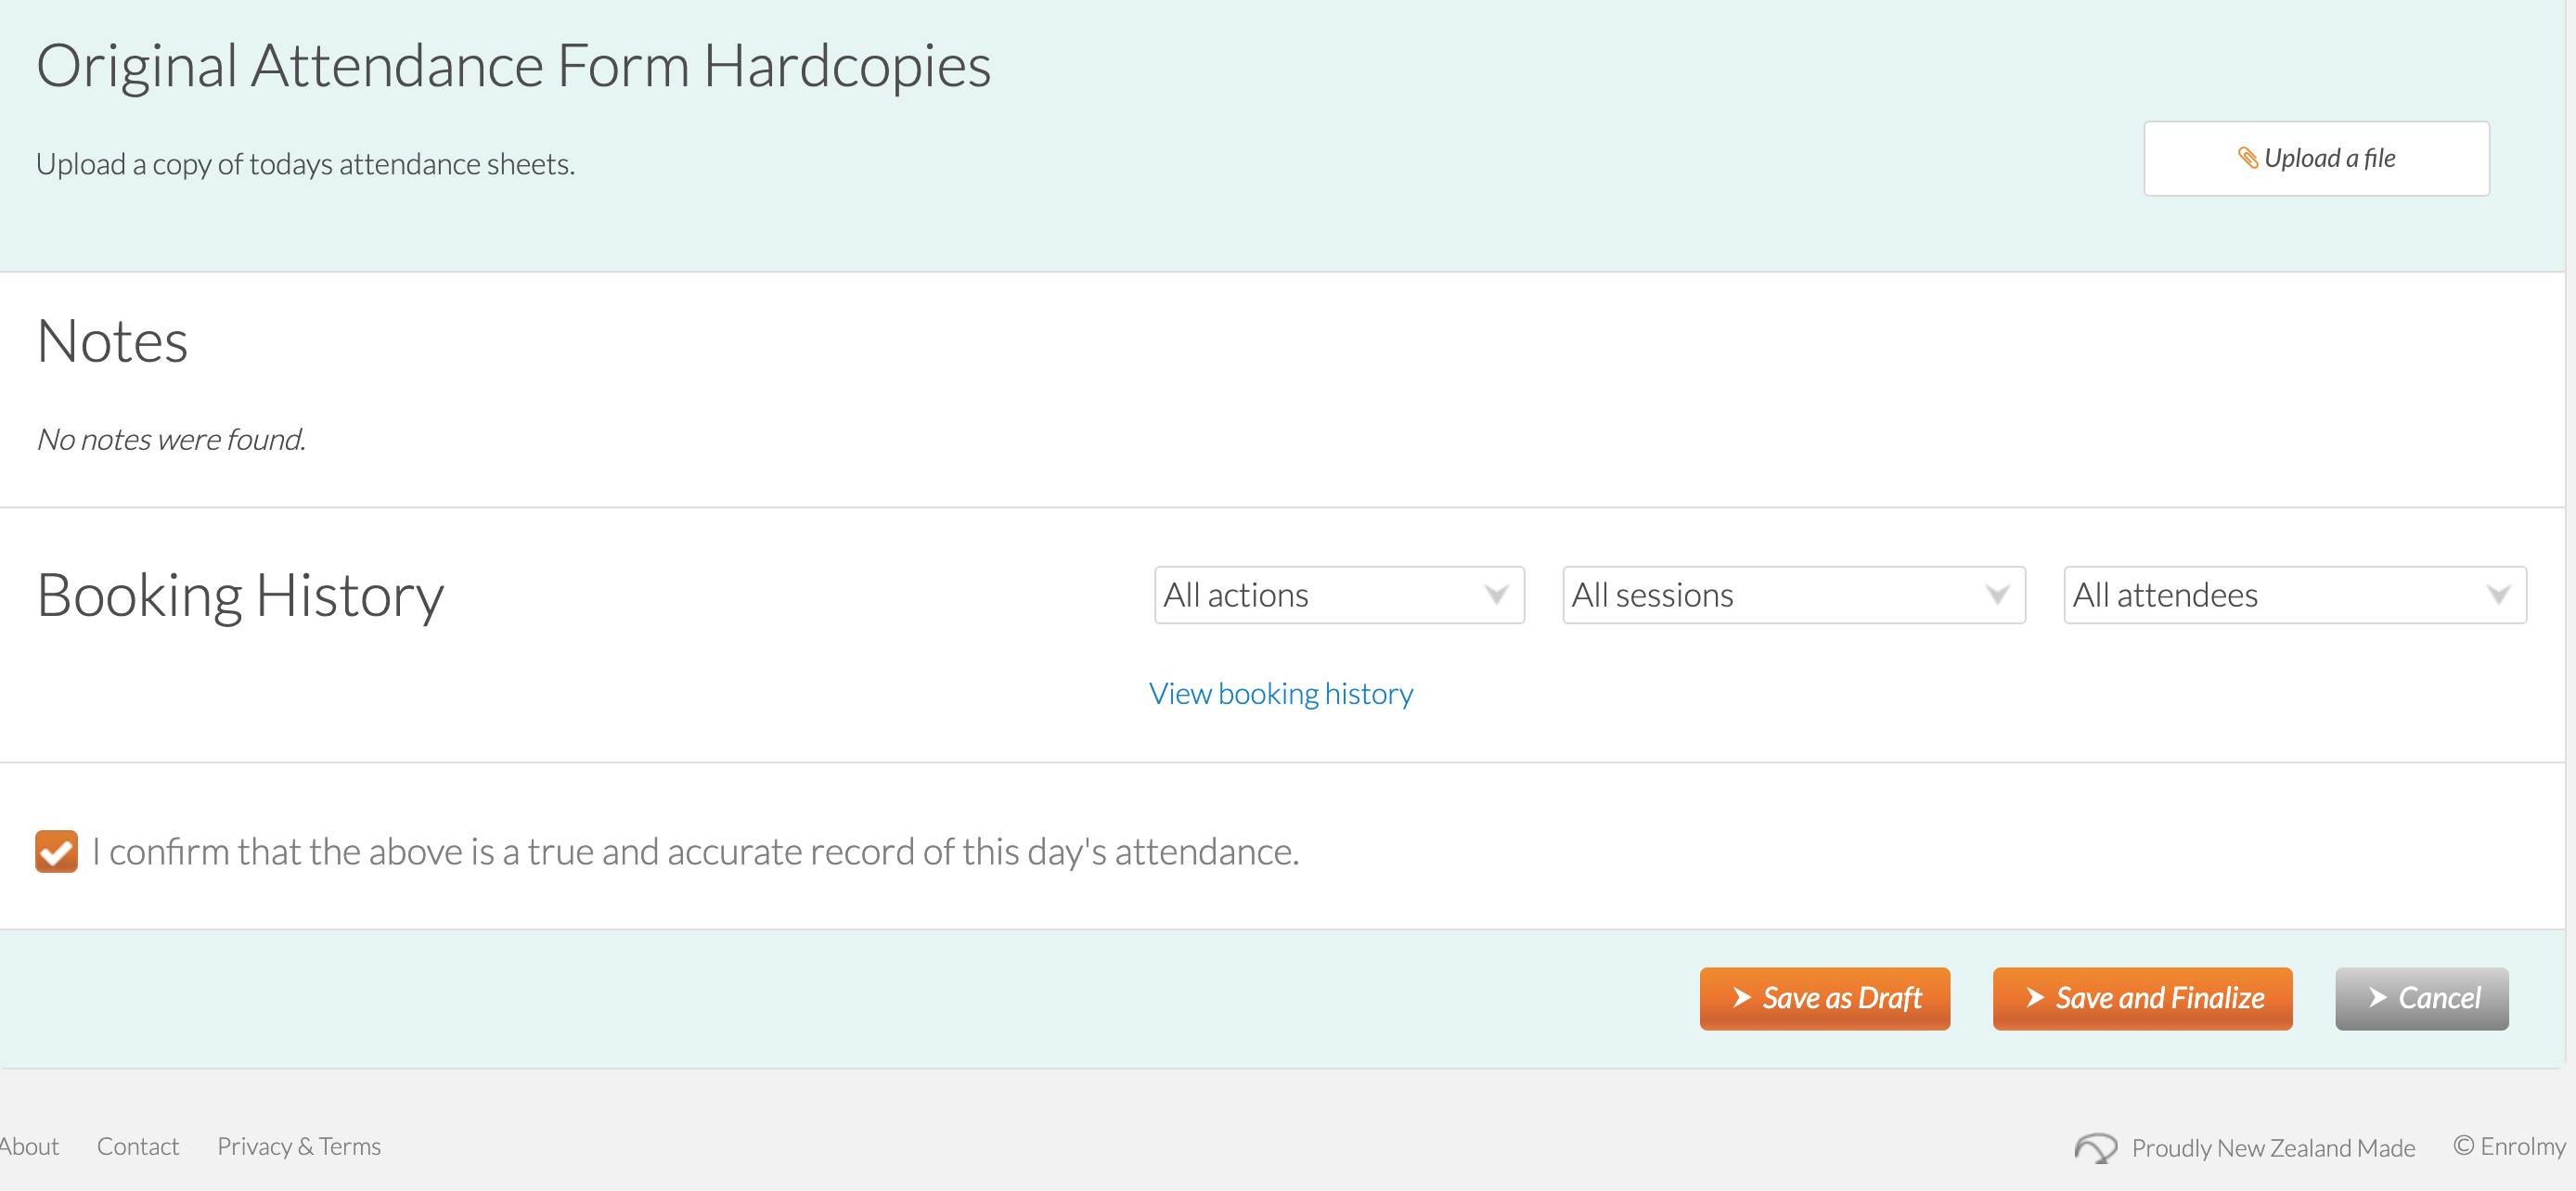Click the Enrolmy copyright text
This screenshot has height=1191, width=2576.
click(2509, 1146)
